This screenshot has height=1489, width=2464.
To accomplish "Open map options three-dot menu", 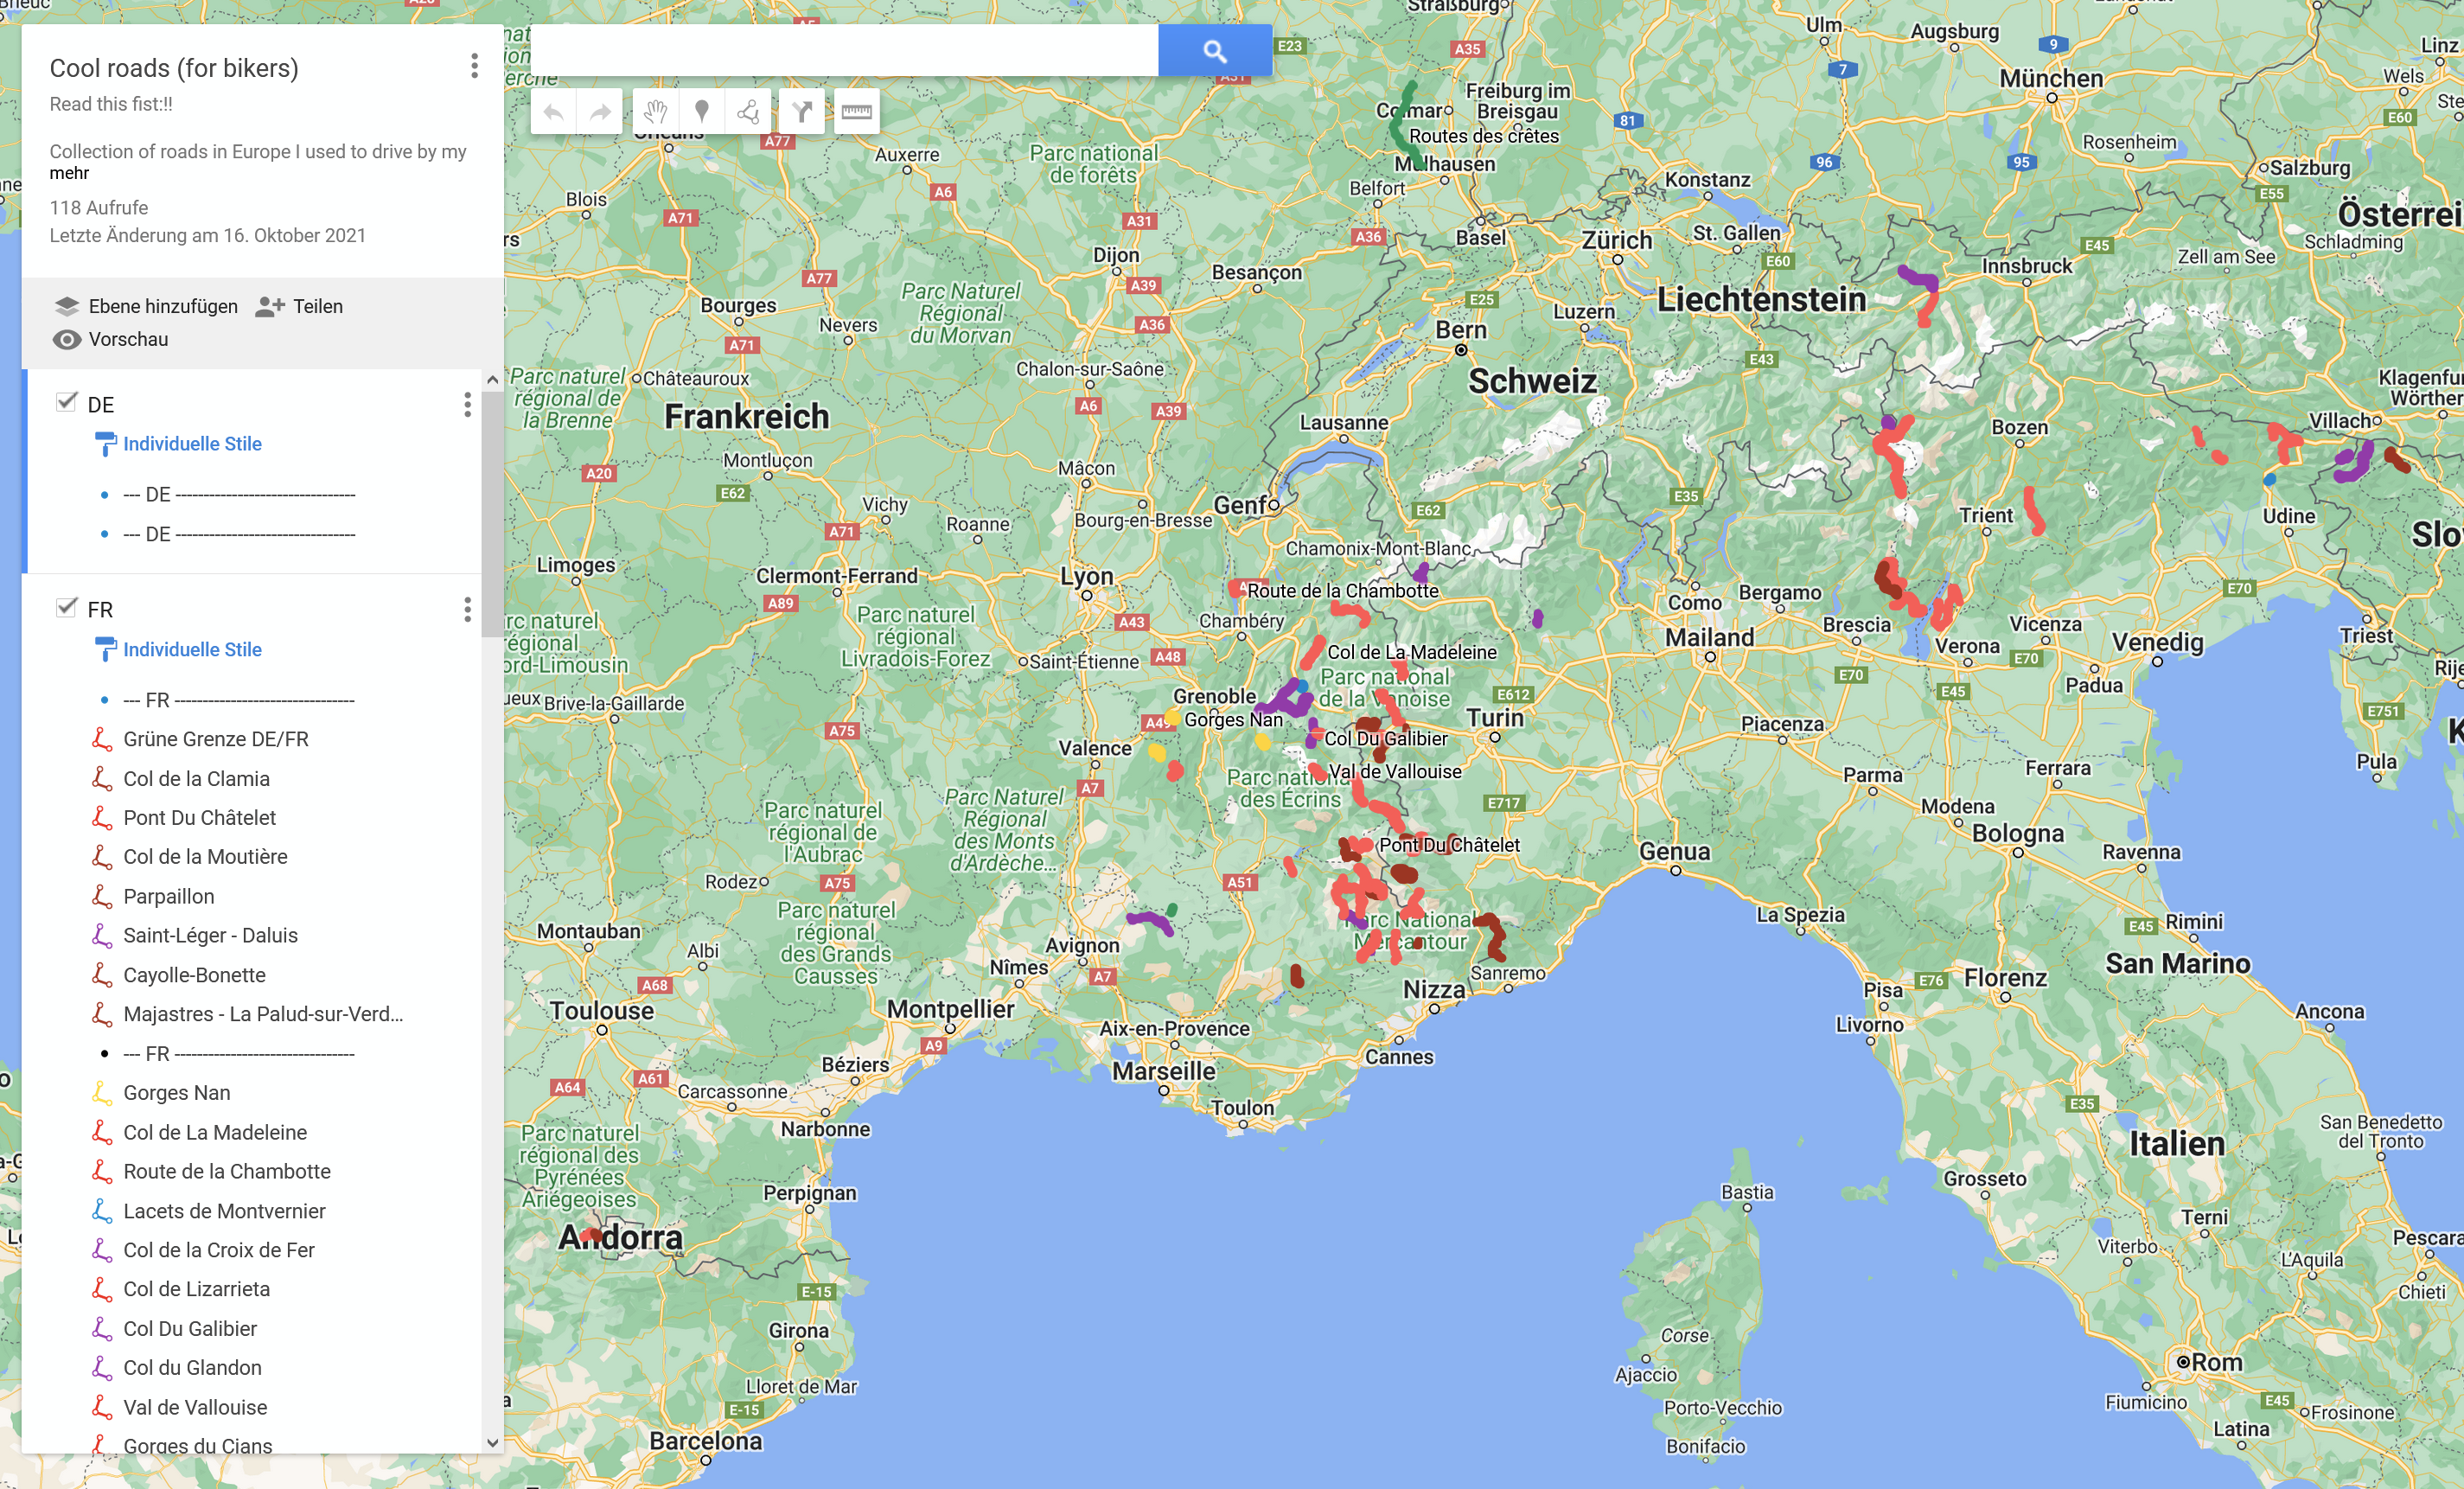I will pyautogui.click(x=474, y=66).
